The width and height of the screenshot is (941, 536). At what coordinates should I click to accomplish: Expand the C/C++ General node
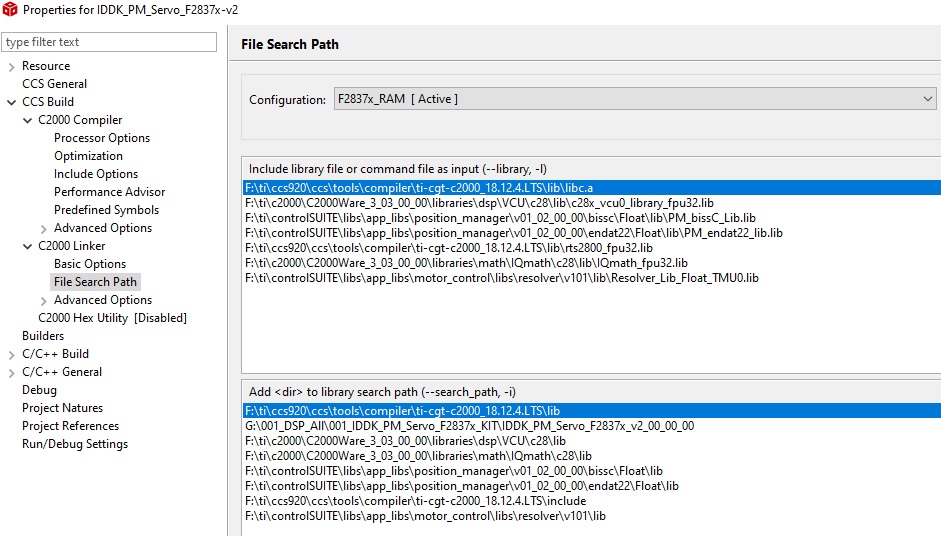(11, 373)
